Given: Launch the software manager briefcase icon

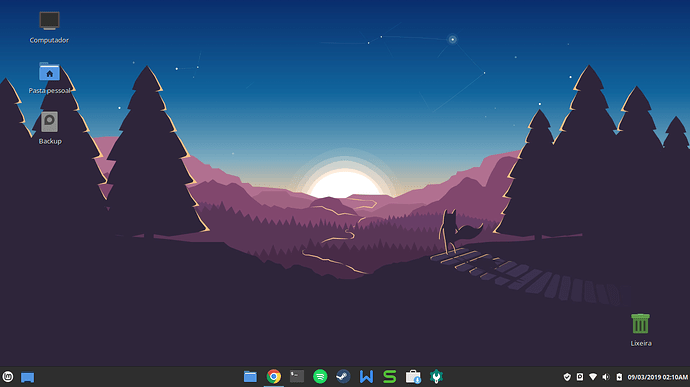Looking at the screenshot, I should click(413, 377).
